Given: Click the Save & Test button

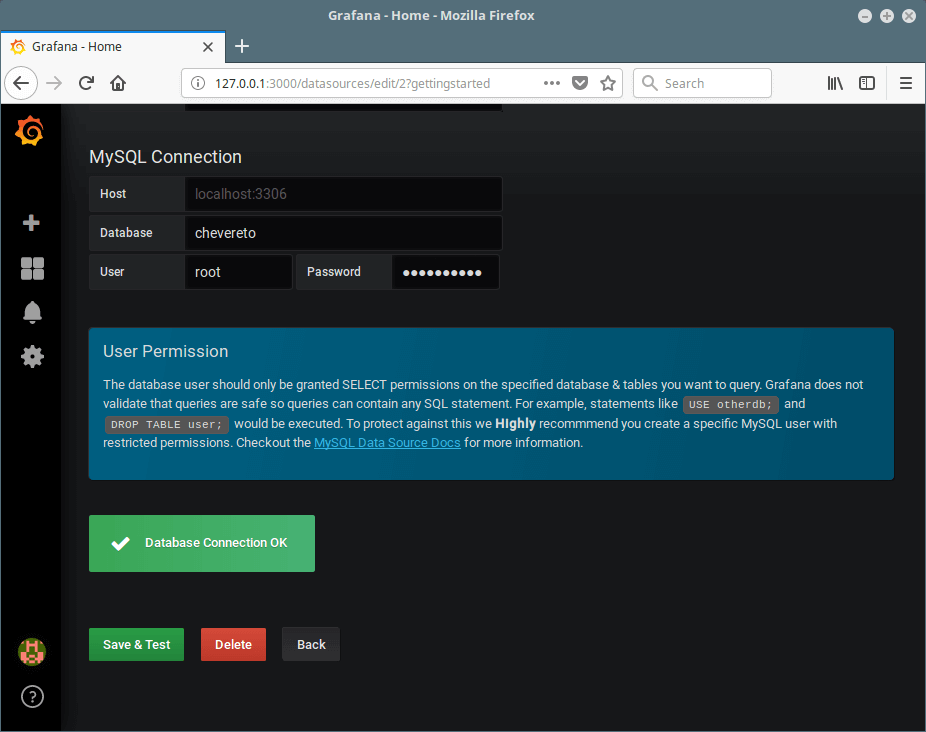Looking at the screenshot, I should 136,645.
